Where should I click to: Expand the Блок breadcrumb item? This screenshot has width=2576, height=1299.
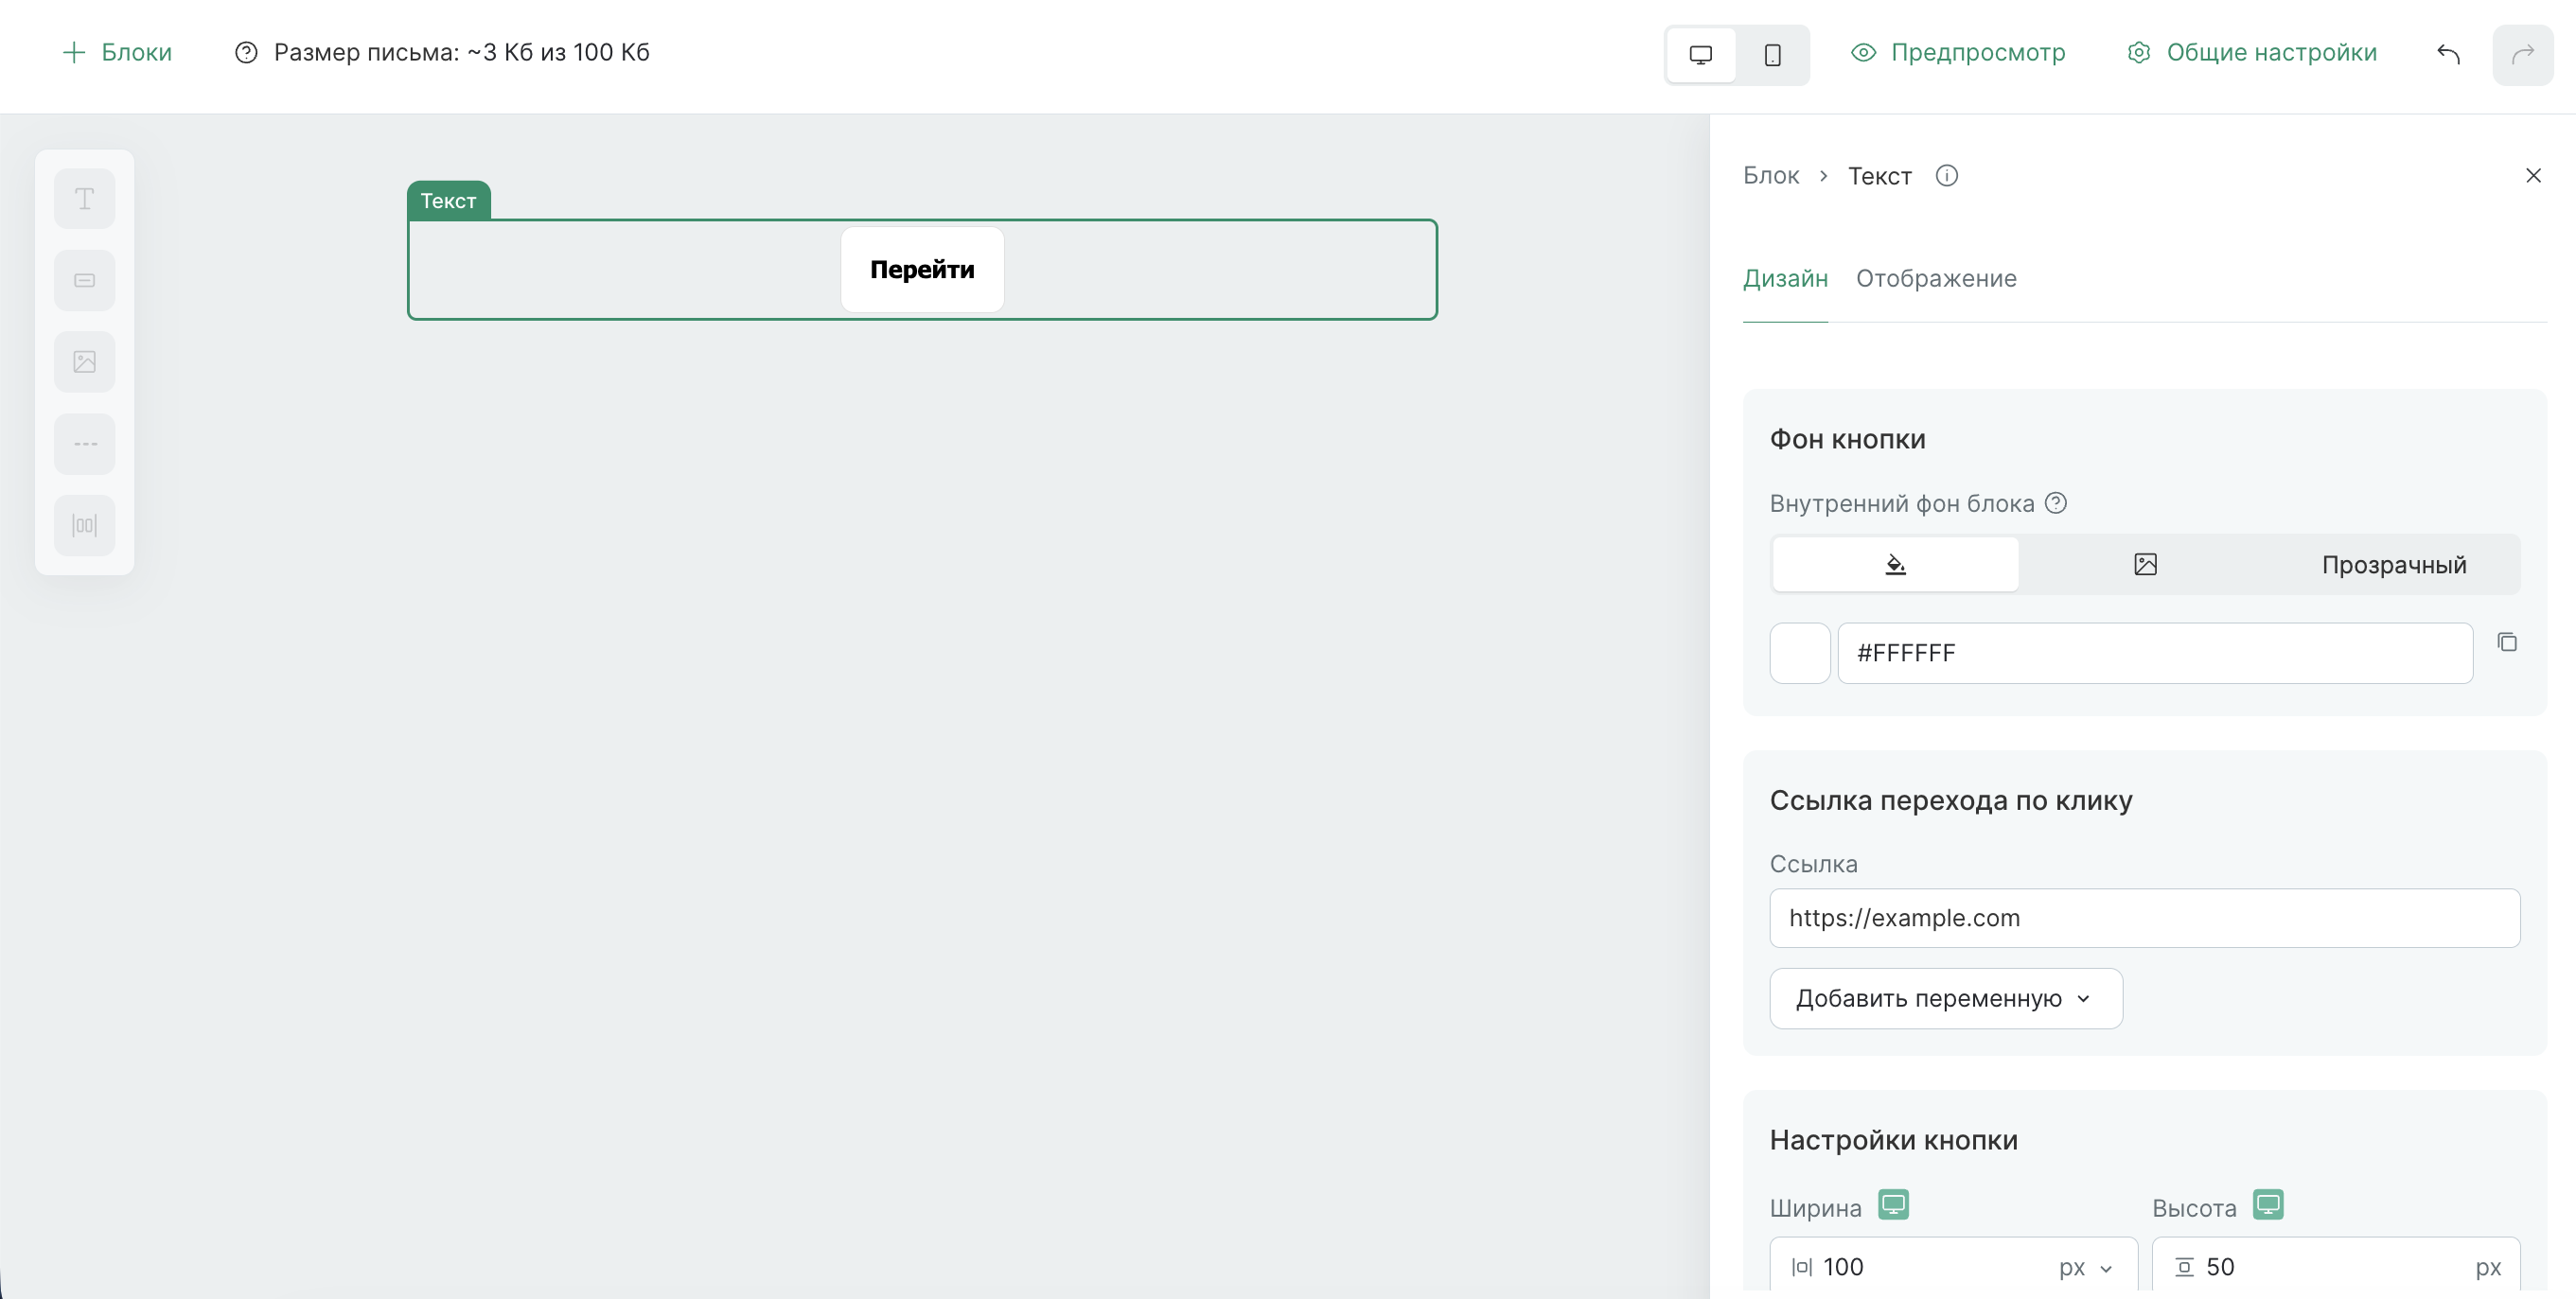[1771, 175]
